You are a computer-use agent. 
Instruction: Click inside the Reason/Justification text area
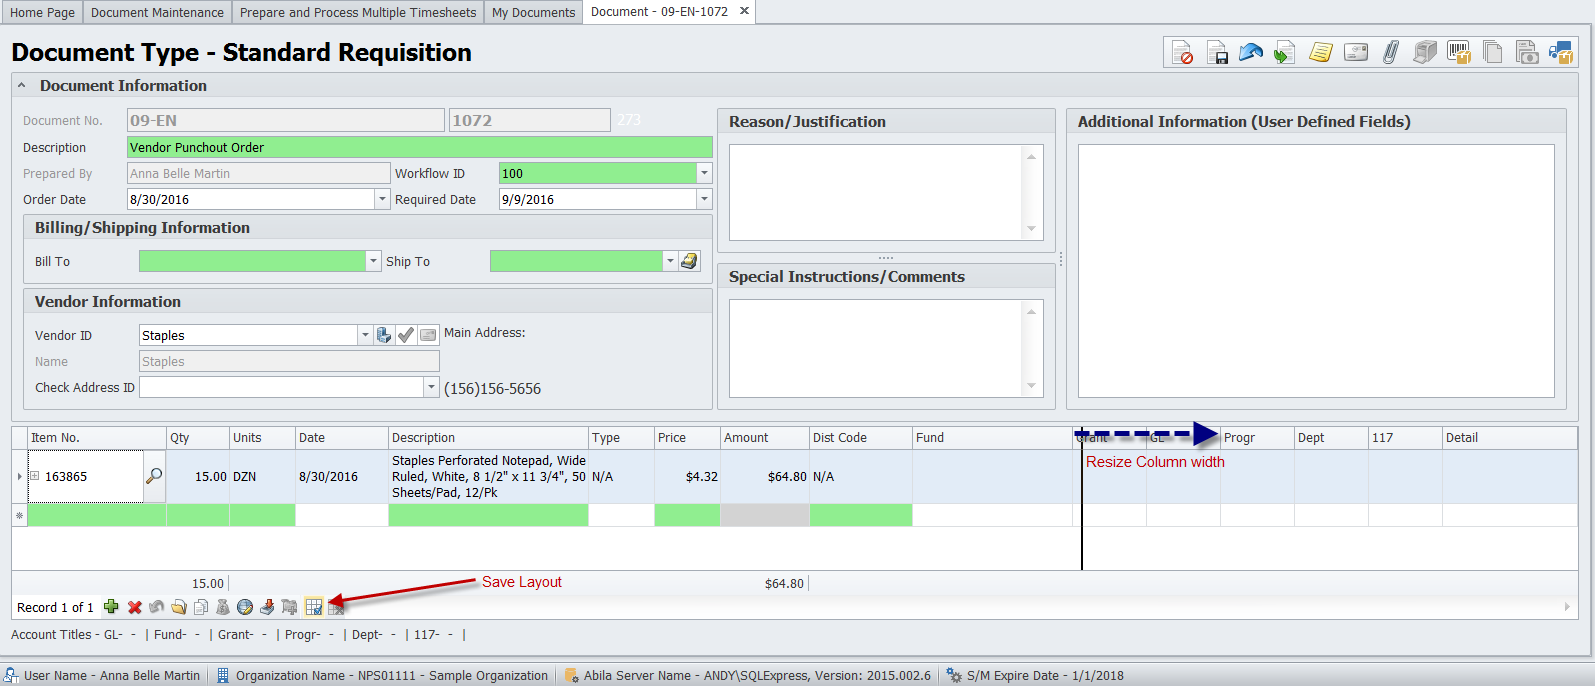(875, 192)
